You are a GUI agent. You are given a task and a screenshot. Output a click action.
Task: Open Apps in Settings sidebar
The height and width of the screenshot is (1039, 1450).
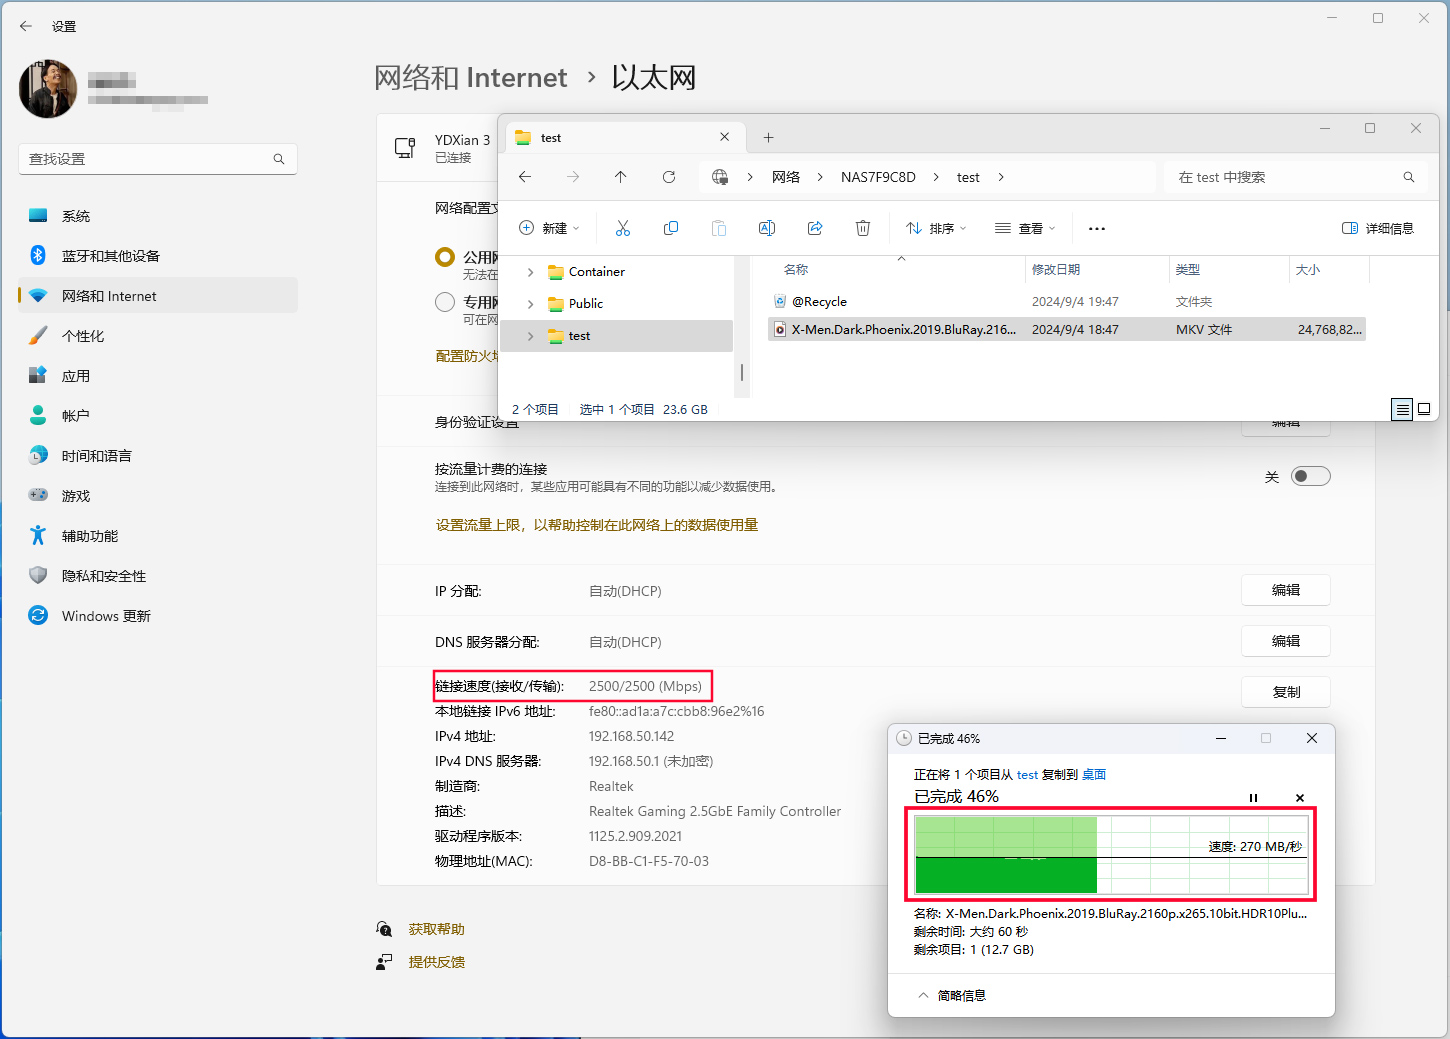(x=158, y=376)
